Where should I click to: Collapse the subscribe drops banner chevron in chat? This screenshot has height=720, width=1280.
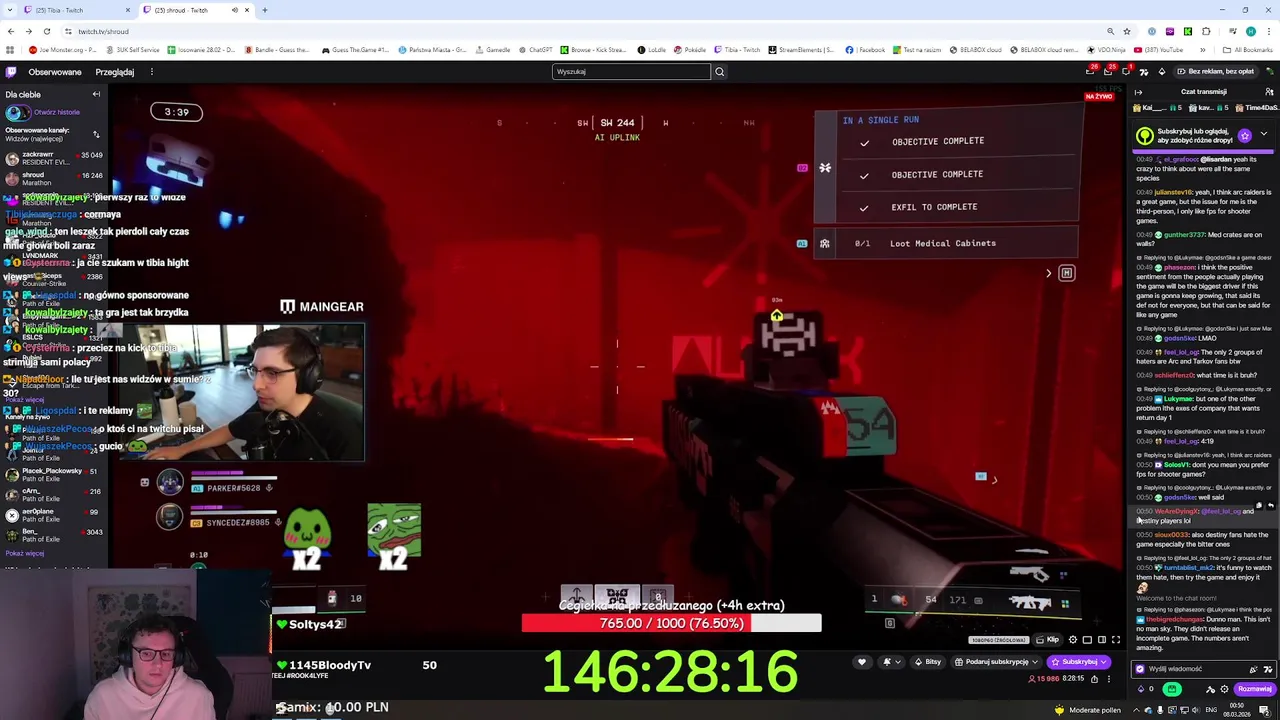pyautogui.click(x=1263, y=134)
